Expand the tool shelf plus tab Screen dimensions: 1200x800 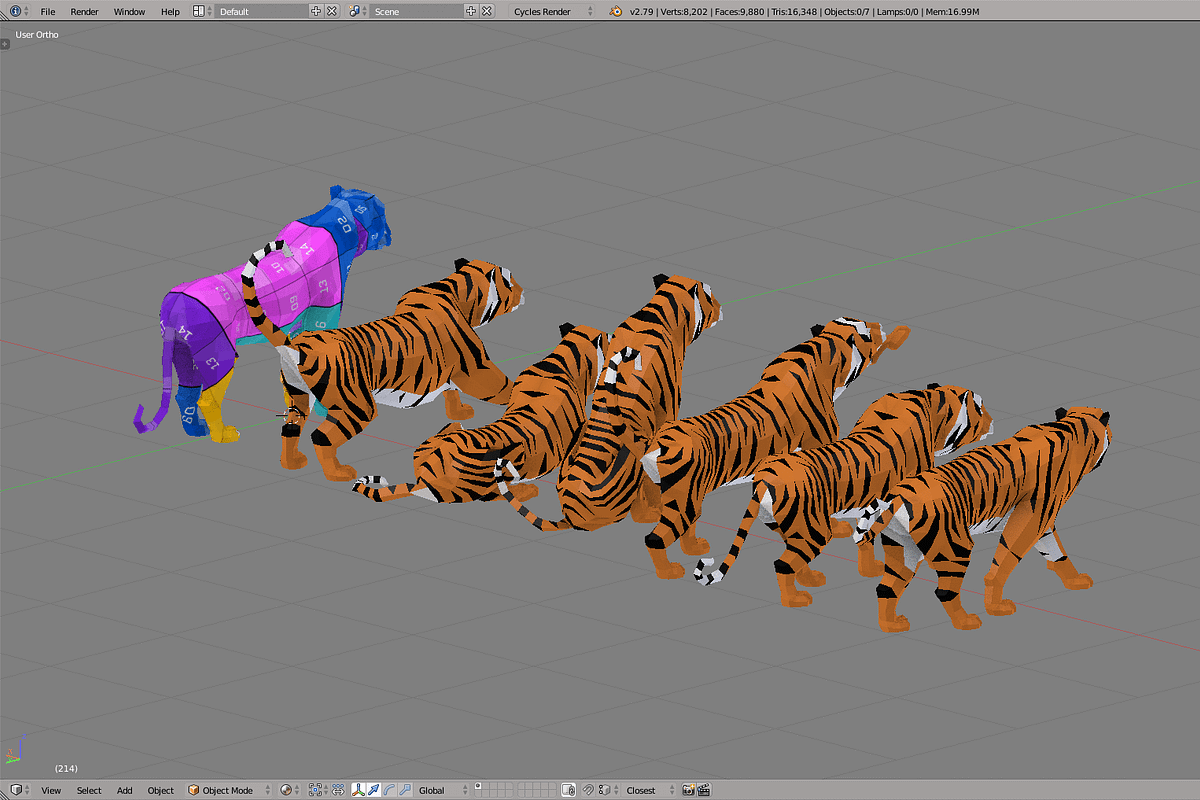click(x=5, y=43)
